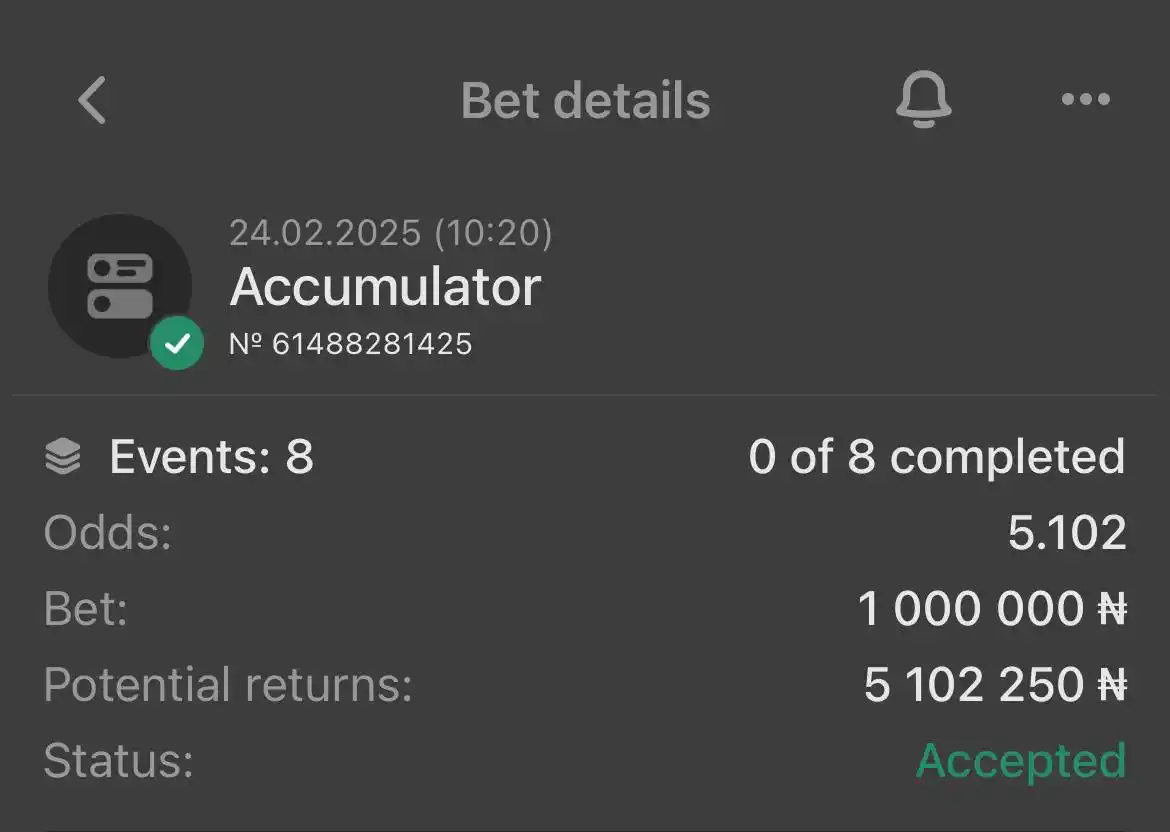Select bet number 61488281425

351,344
